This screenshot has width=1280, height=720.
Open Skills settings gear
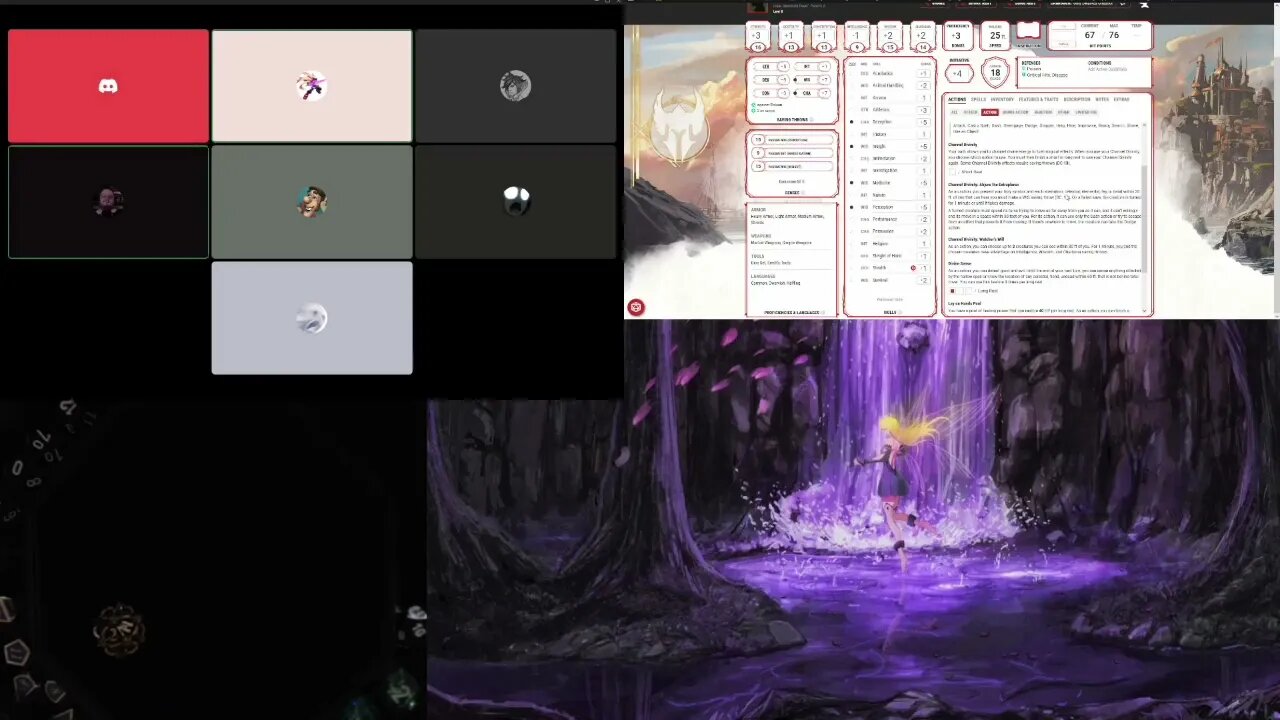(x=900, y=312)
